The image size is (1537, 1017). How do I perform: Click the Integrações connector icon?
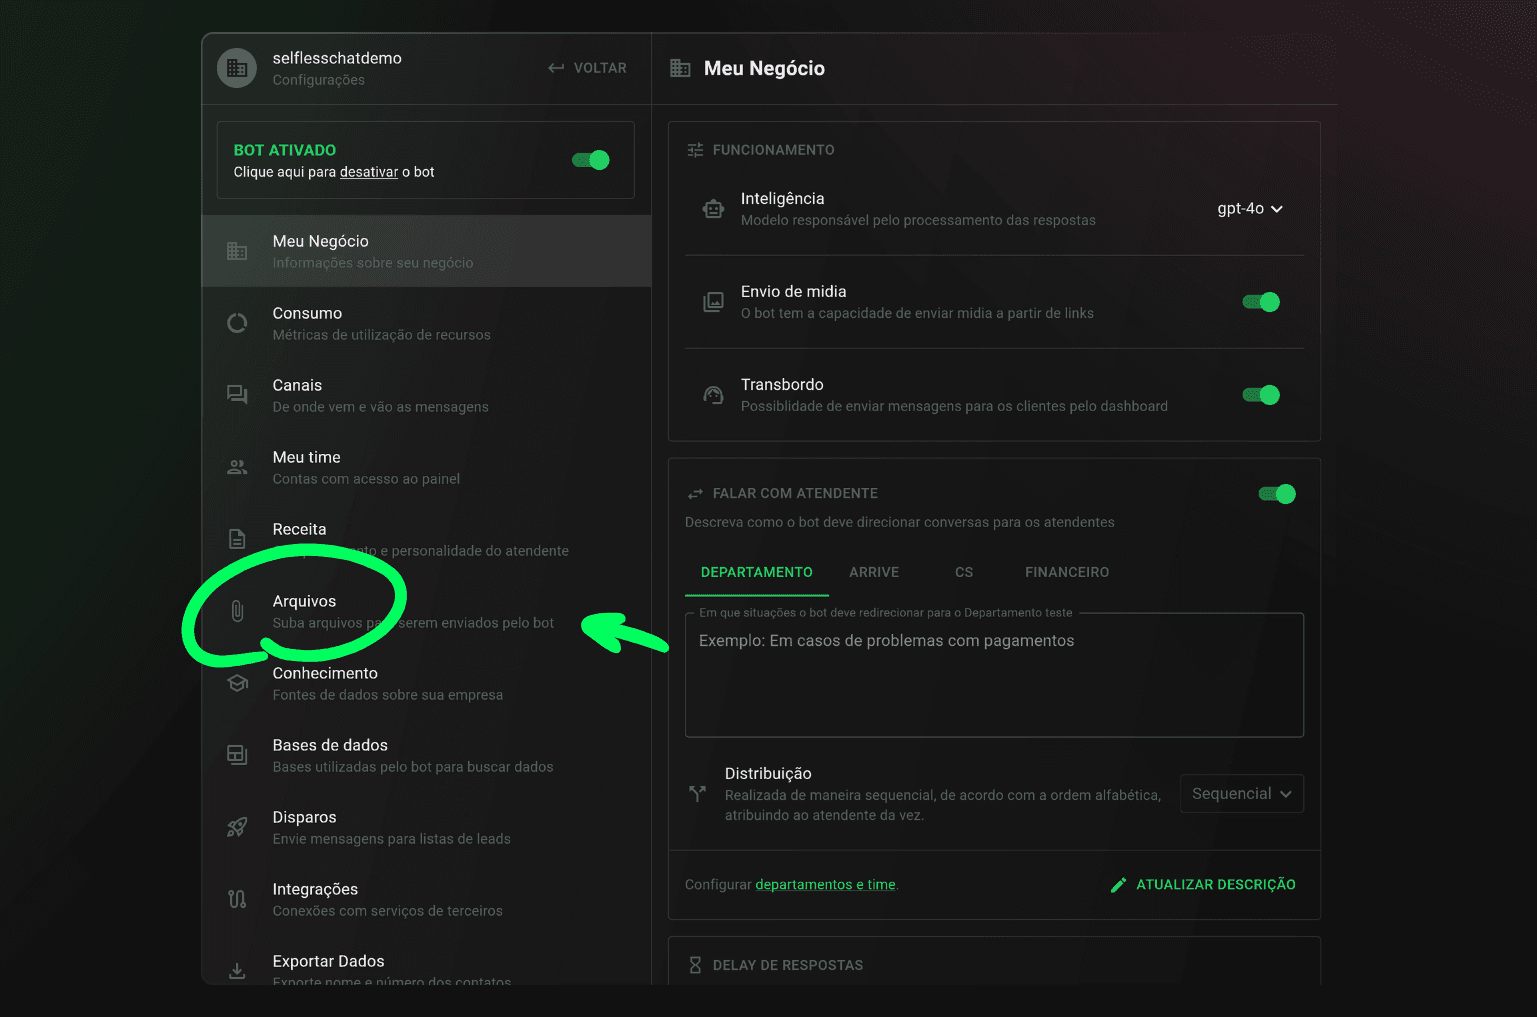coord(237,899)
